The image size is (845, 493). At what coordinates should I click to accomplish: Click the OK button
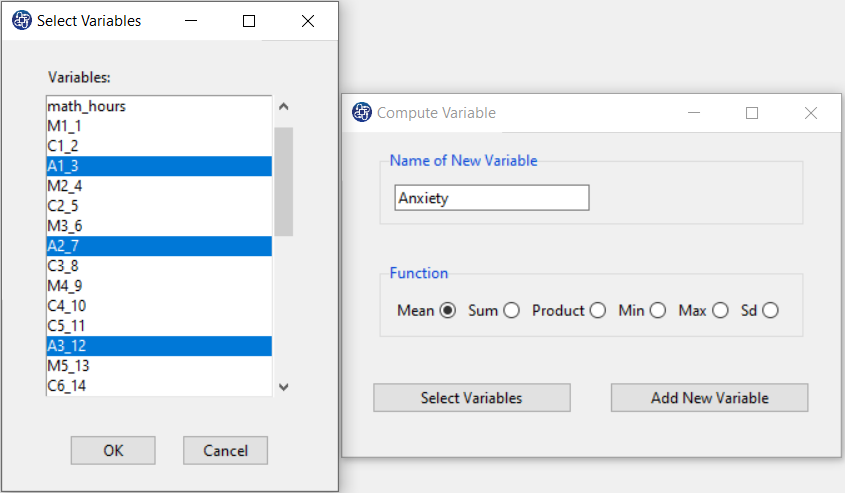(x=113, y=450)
